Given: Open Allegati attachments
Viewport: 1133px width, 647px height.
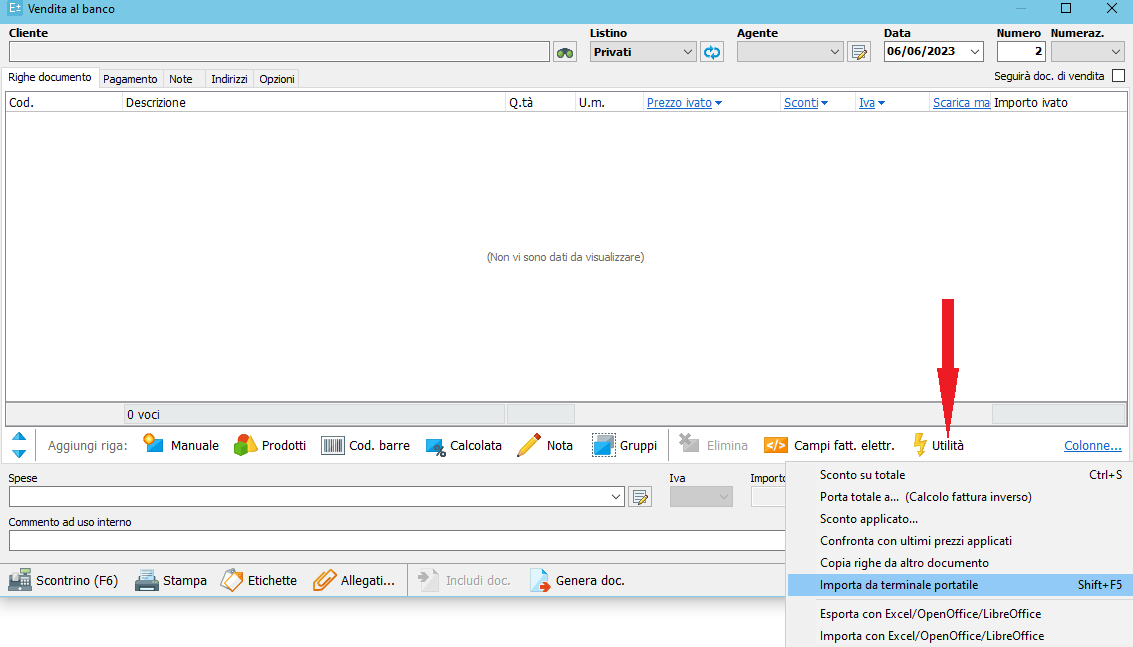Looking at the screenshot, I should tap(354, 580).
